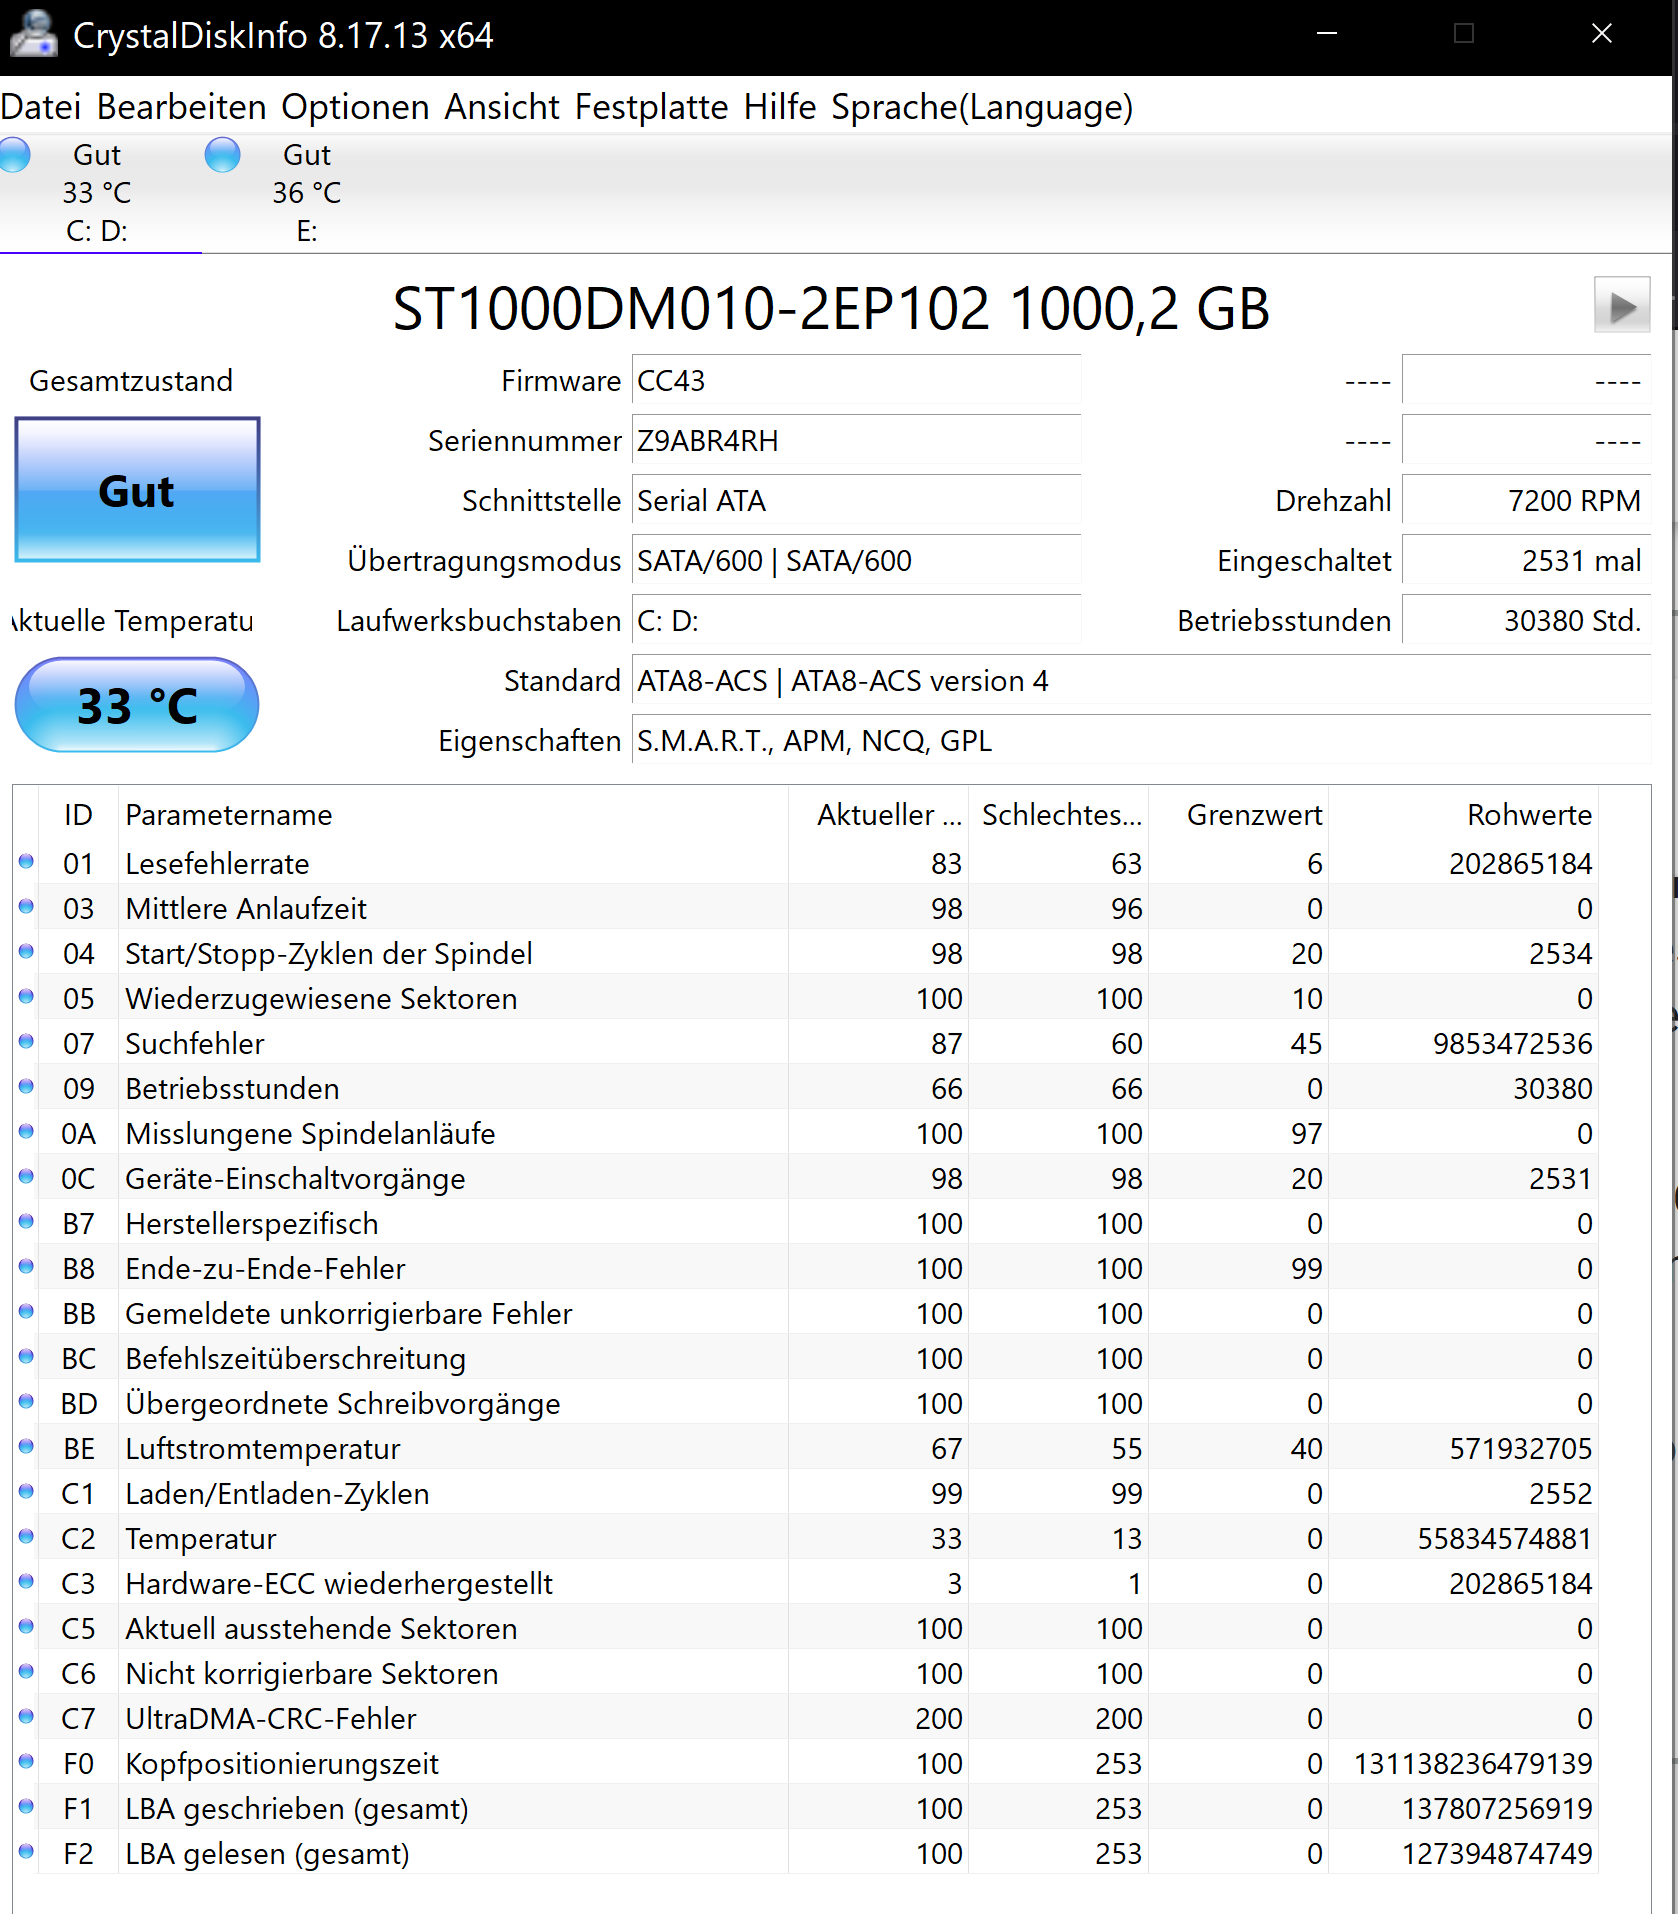The image size is (1678, 1914).
Task: Click the 33 °C temperature button
Action: [137, 705]
